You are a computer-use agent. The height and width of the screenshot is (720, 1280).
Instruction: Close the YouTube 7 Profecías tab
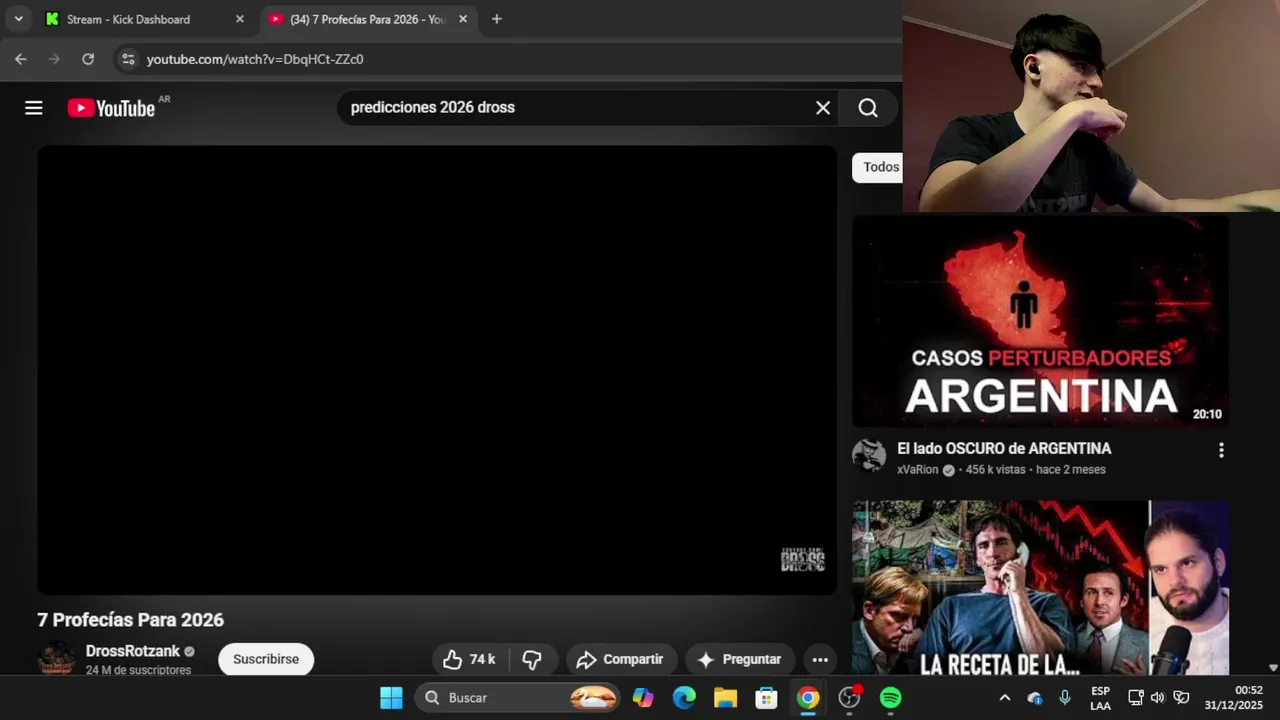coord(463,19)
